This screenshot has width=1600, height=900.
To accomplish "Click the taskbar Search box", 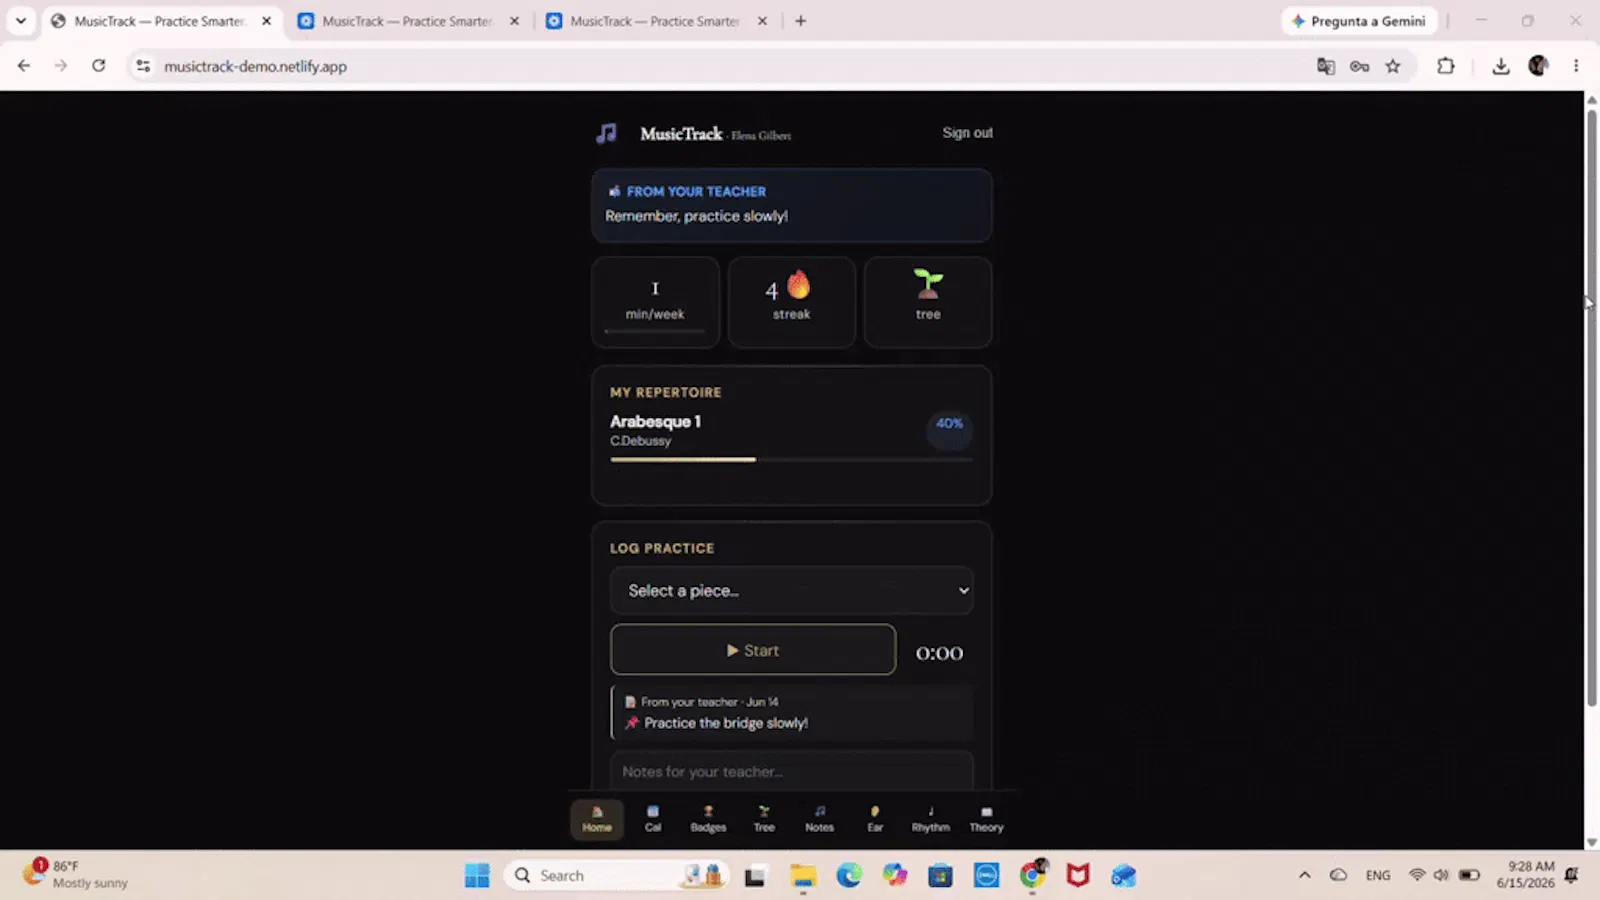I will (617, 876).
